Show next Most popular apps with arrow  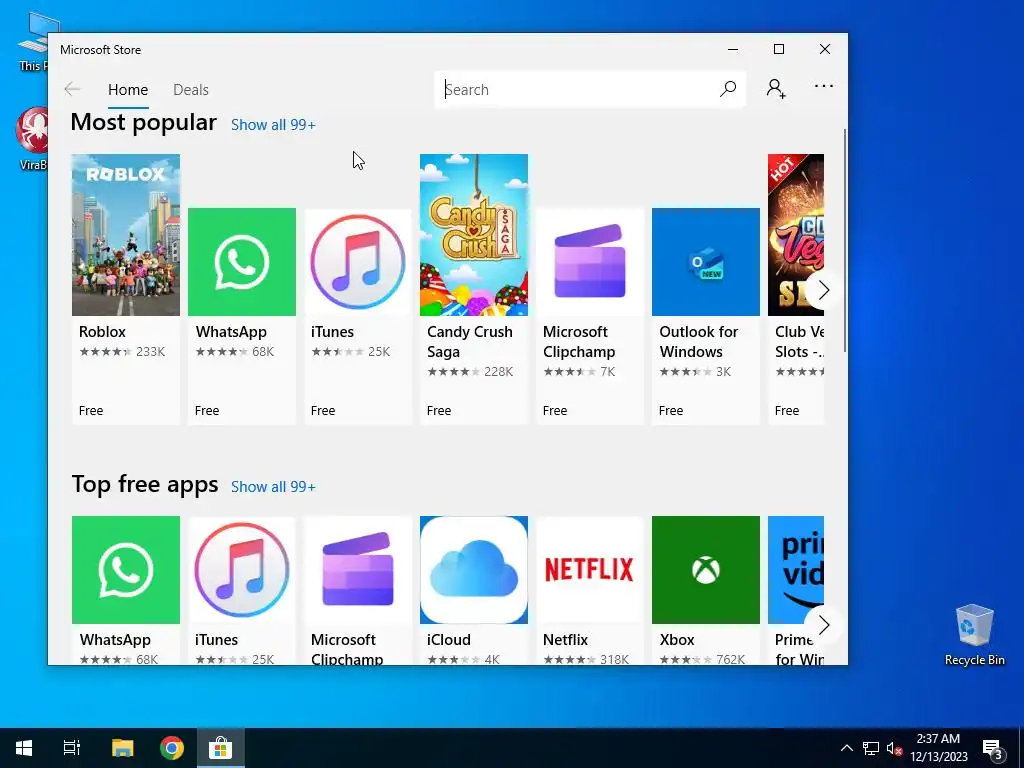(823, 289)
